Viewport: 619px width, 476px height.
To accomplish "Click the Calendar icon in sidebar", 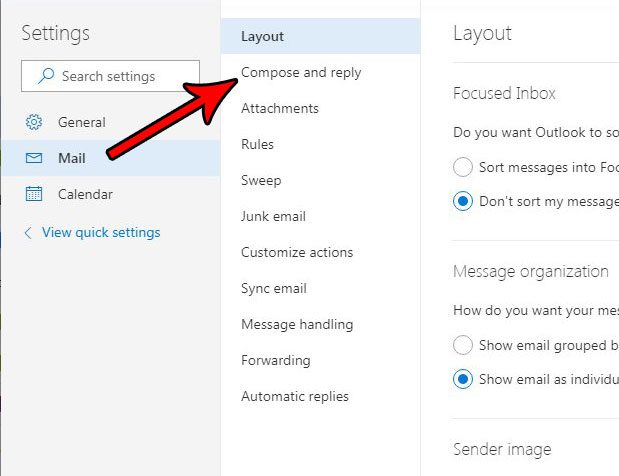I will coord(34,194).
